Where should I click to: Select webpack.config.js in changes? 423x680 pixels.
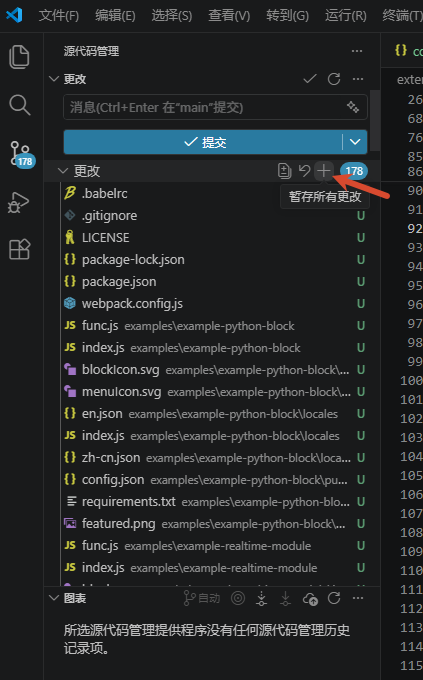pyautogui.click(x=213, y=304)
